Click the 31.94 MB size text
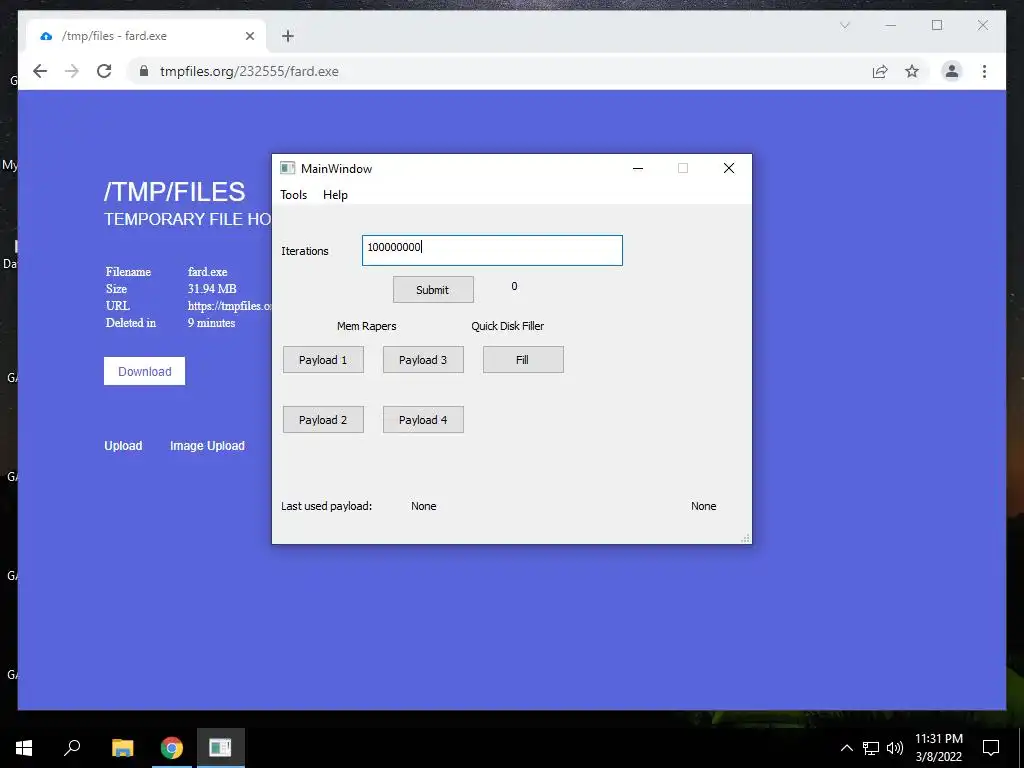This screenshot has height=768, width=1024. [x=212, y=289]
